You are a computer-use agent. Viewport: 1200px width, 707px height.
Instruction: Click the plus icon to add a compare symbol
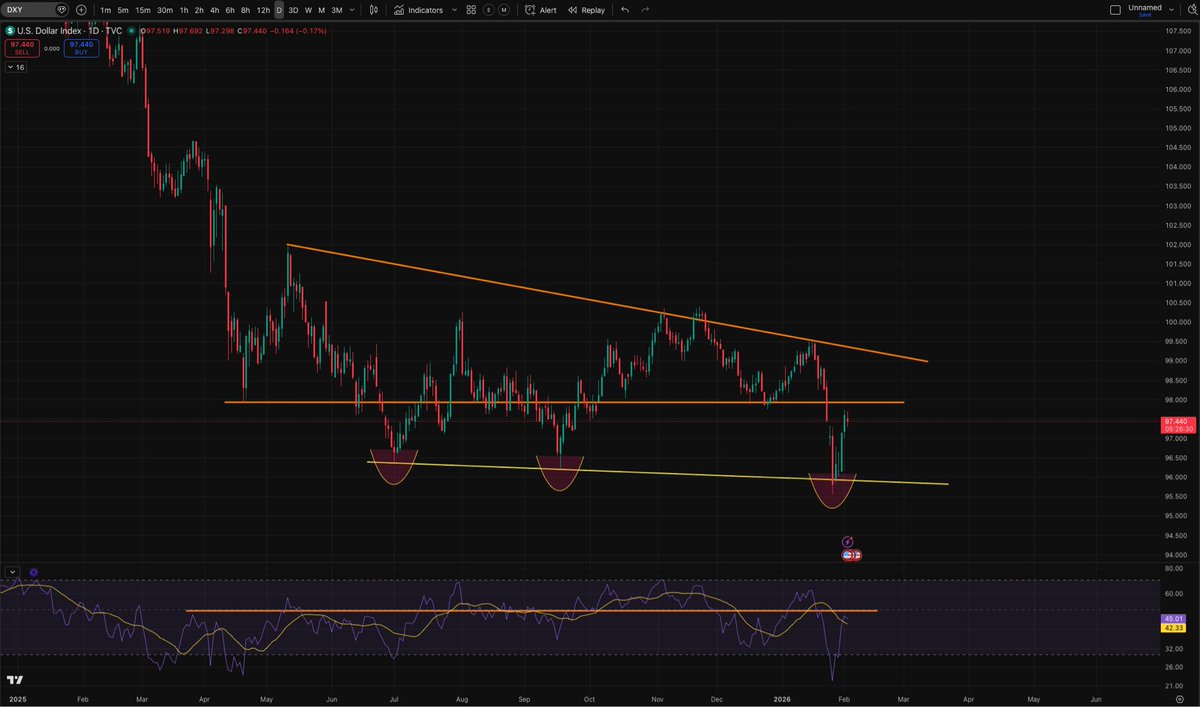coord(81,9)
